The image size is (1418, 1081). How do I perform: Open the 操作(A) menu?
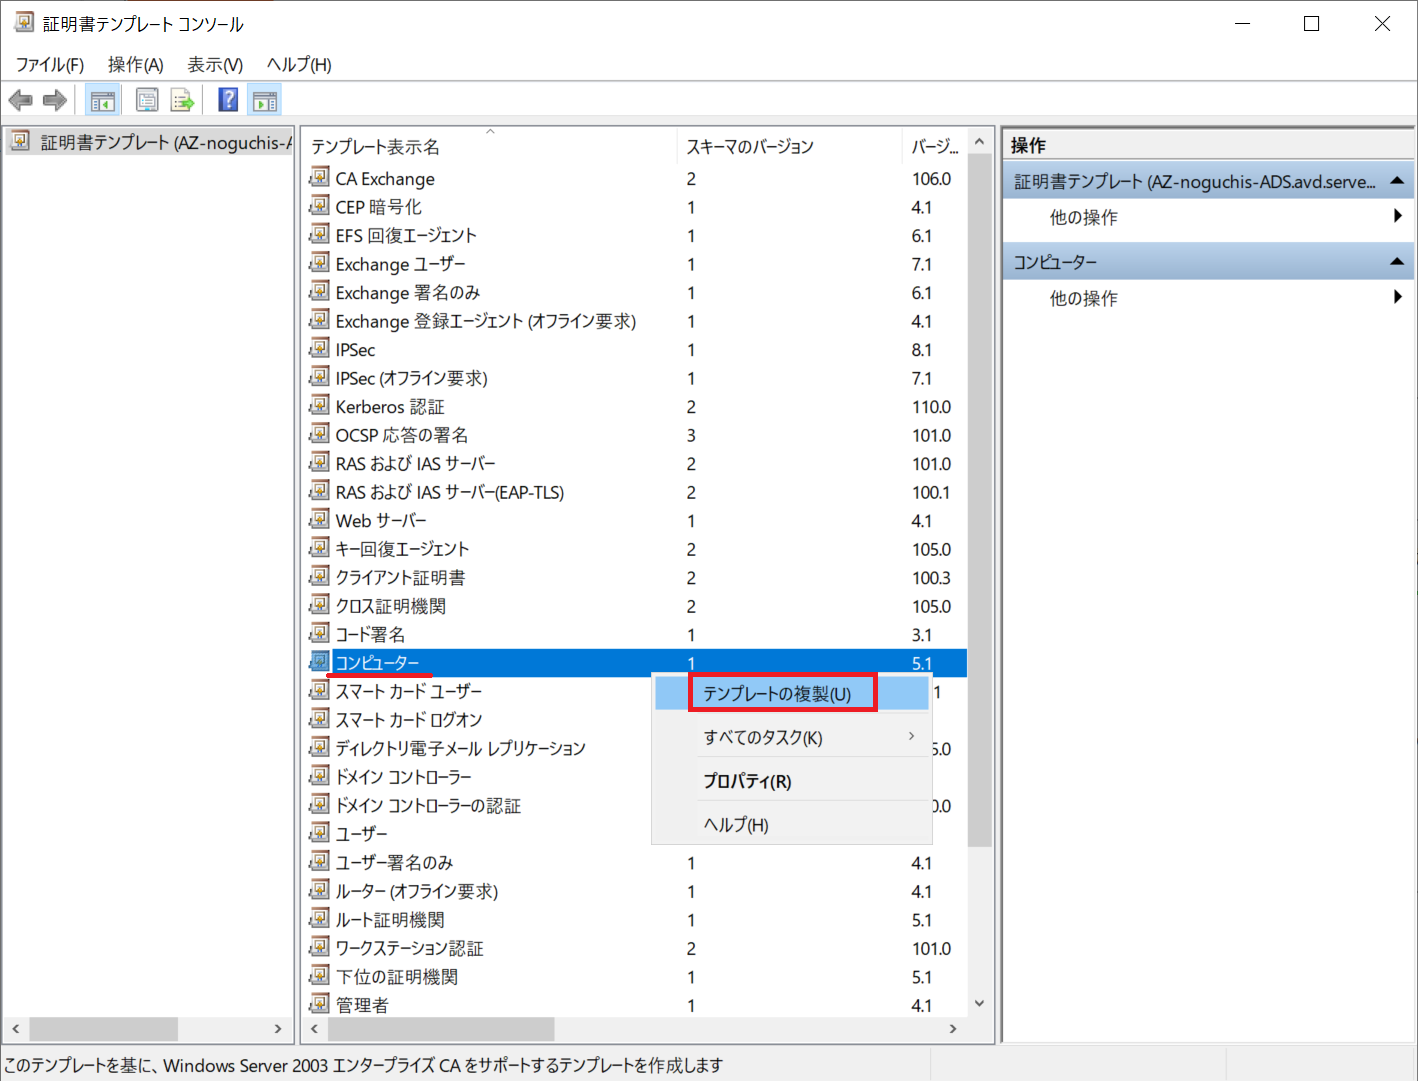tap(136, 65)
